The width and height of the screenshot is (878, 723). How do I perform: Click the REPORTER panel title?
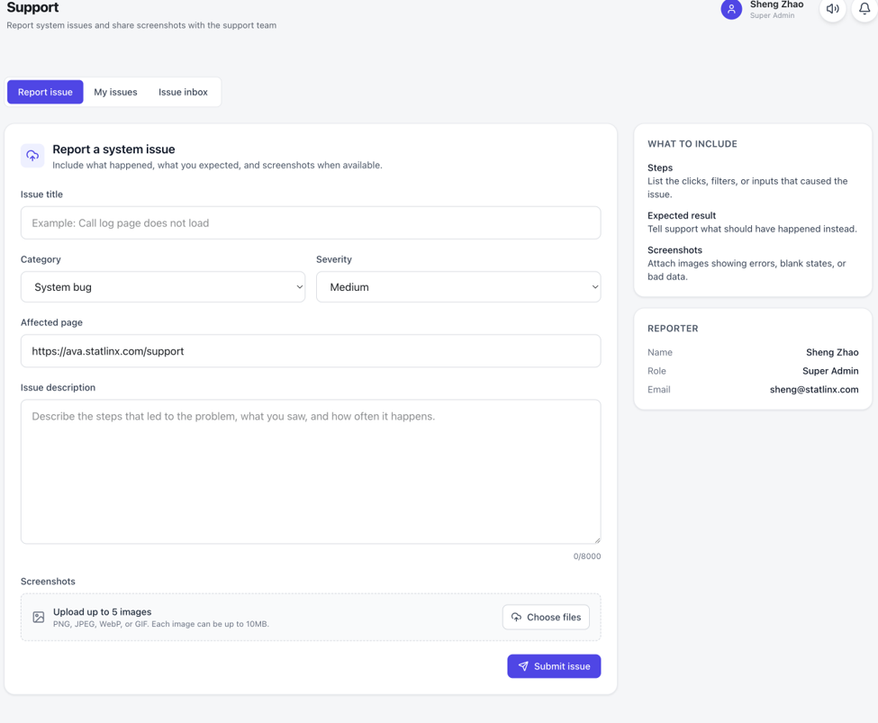(672, 329)
